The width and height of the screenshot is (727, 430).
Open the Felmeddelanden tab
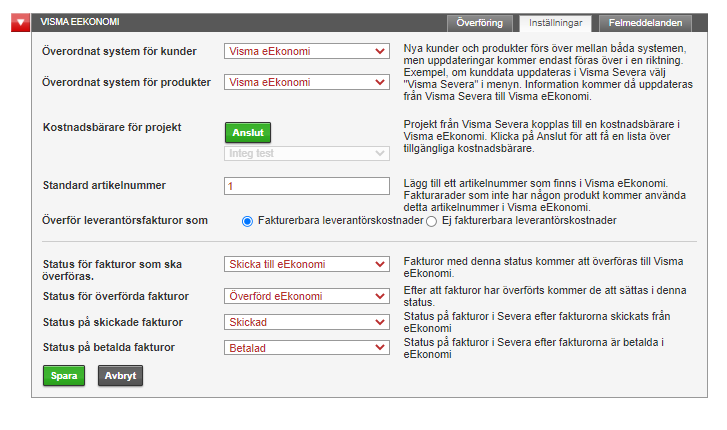645,23
